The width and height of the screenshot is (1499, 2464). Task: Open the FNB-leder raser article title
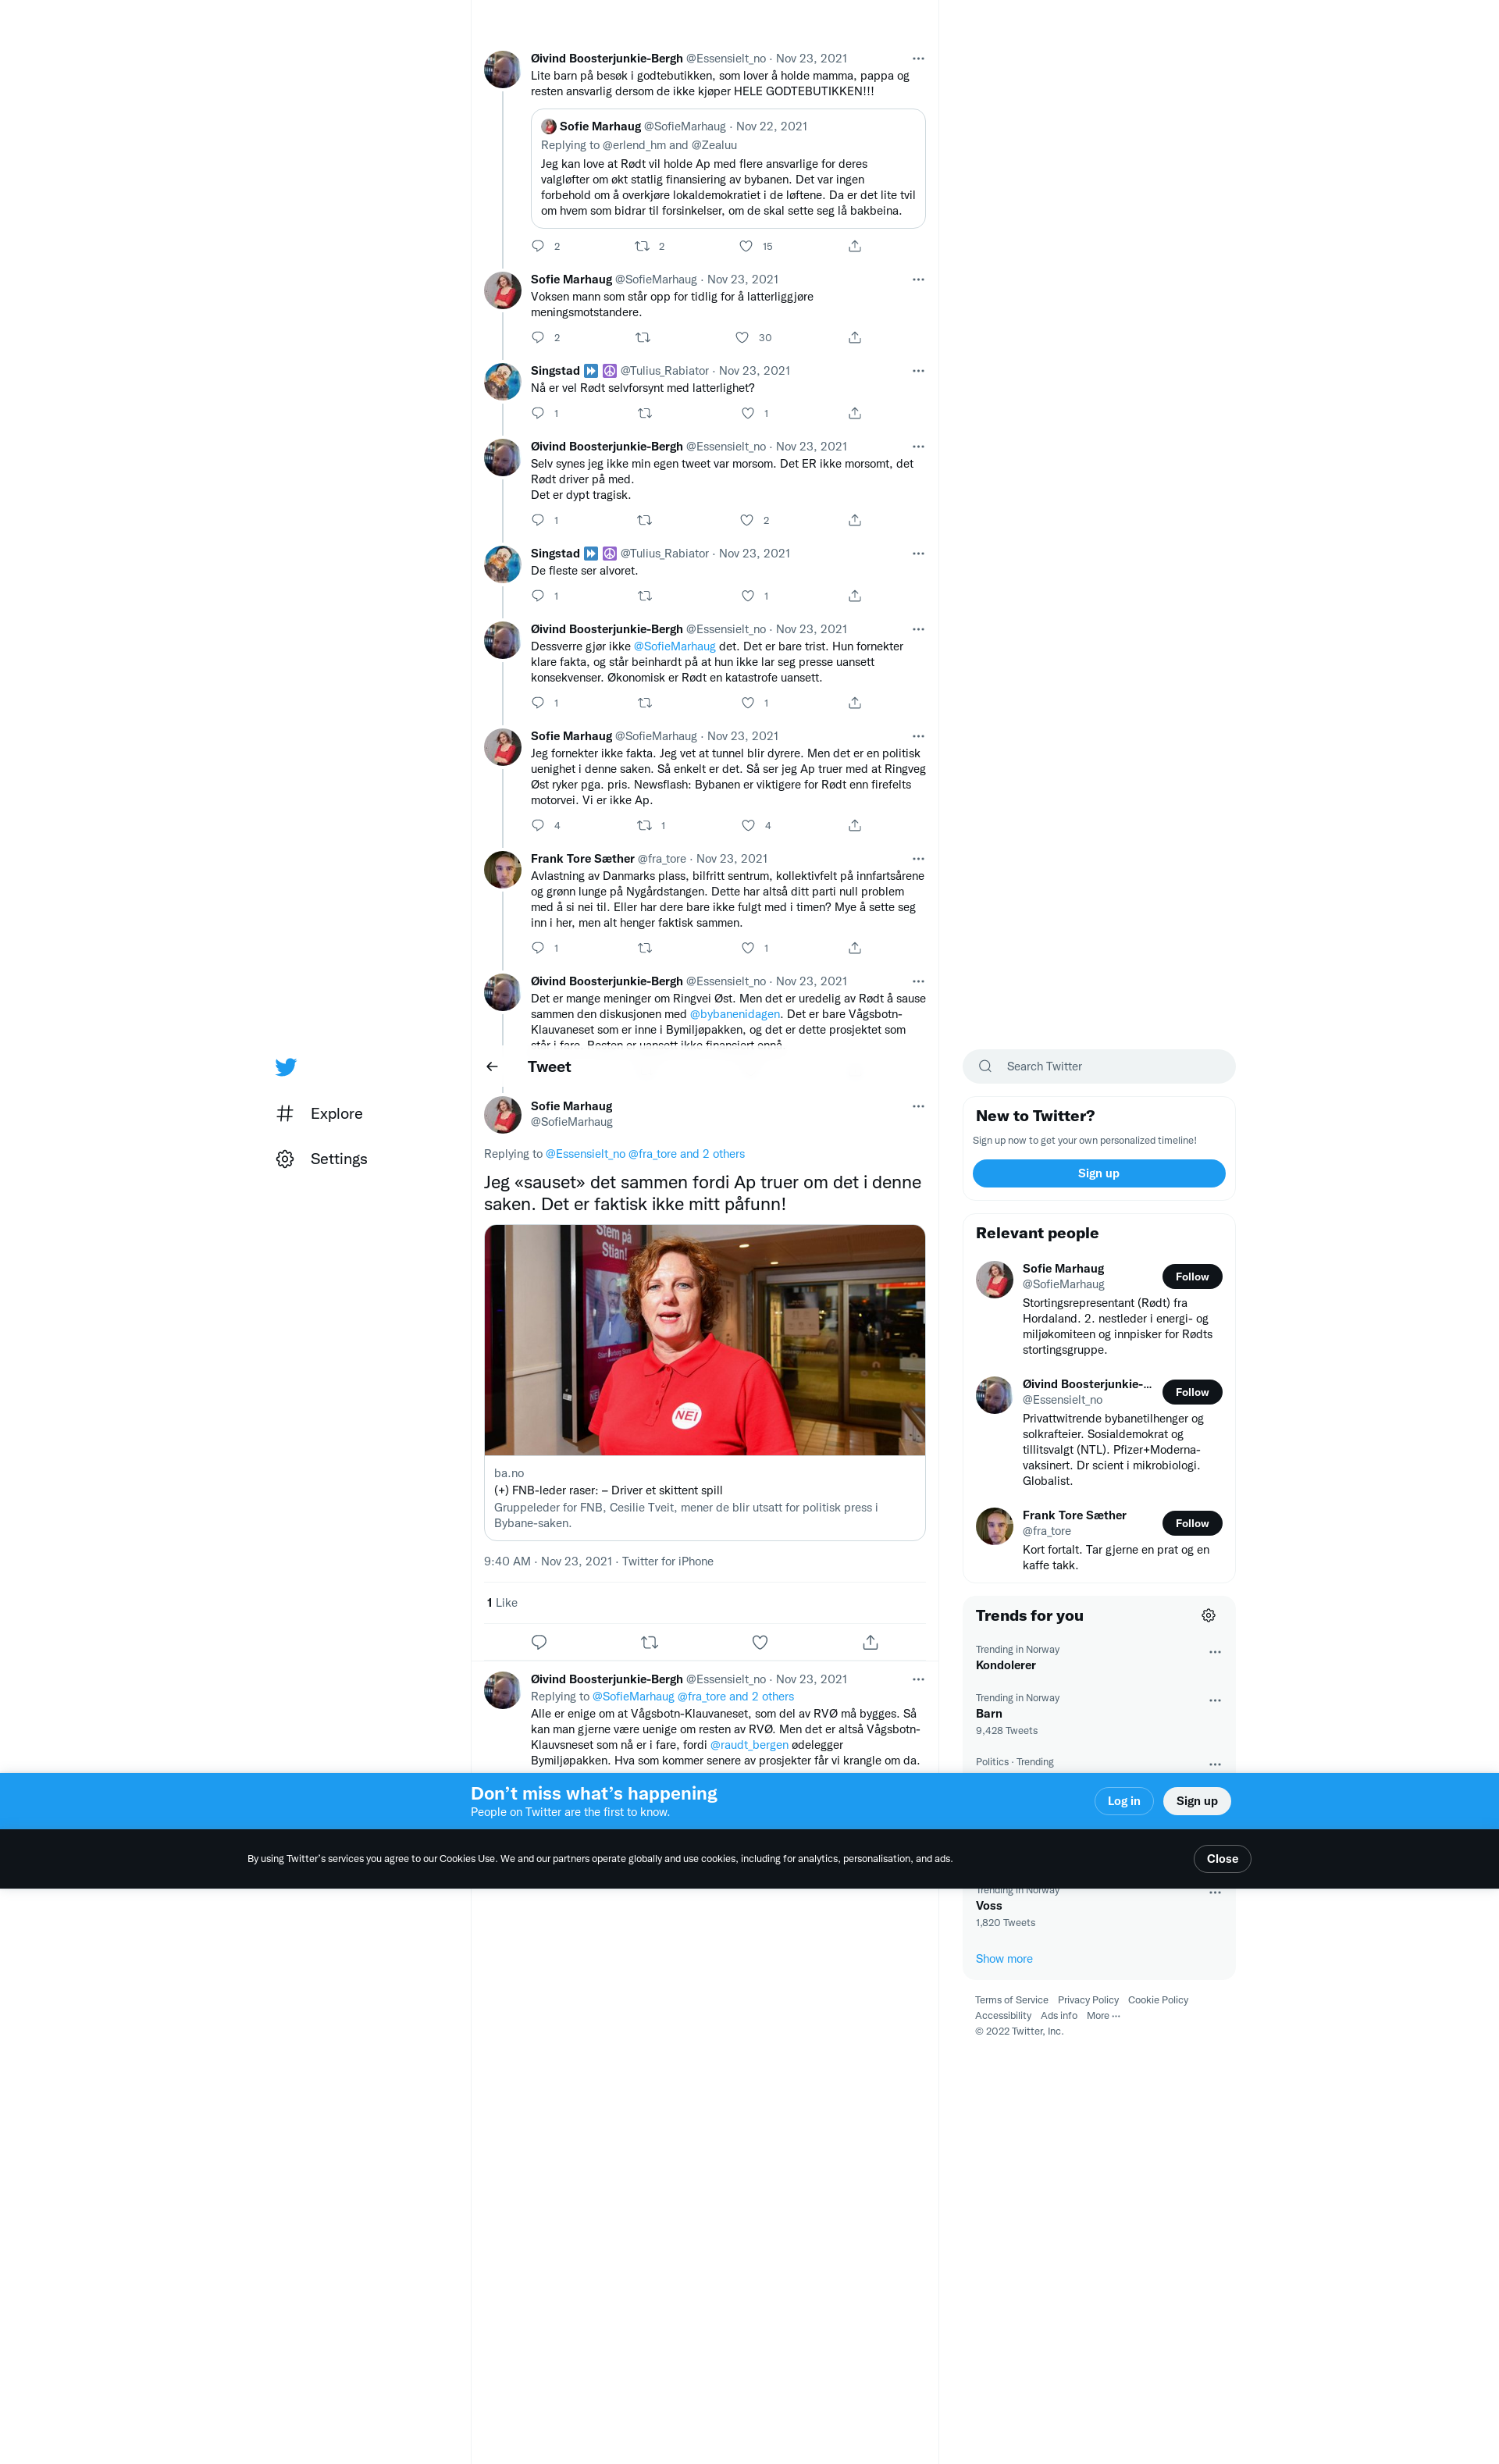pyautogui.click(x=608, y=1490)
